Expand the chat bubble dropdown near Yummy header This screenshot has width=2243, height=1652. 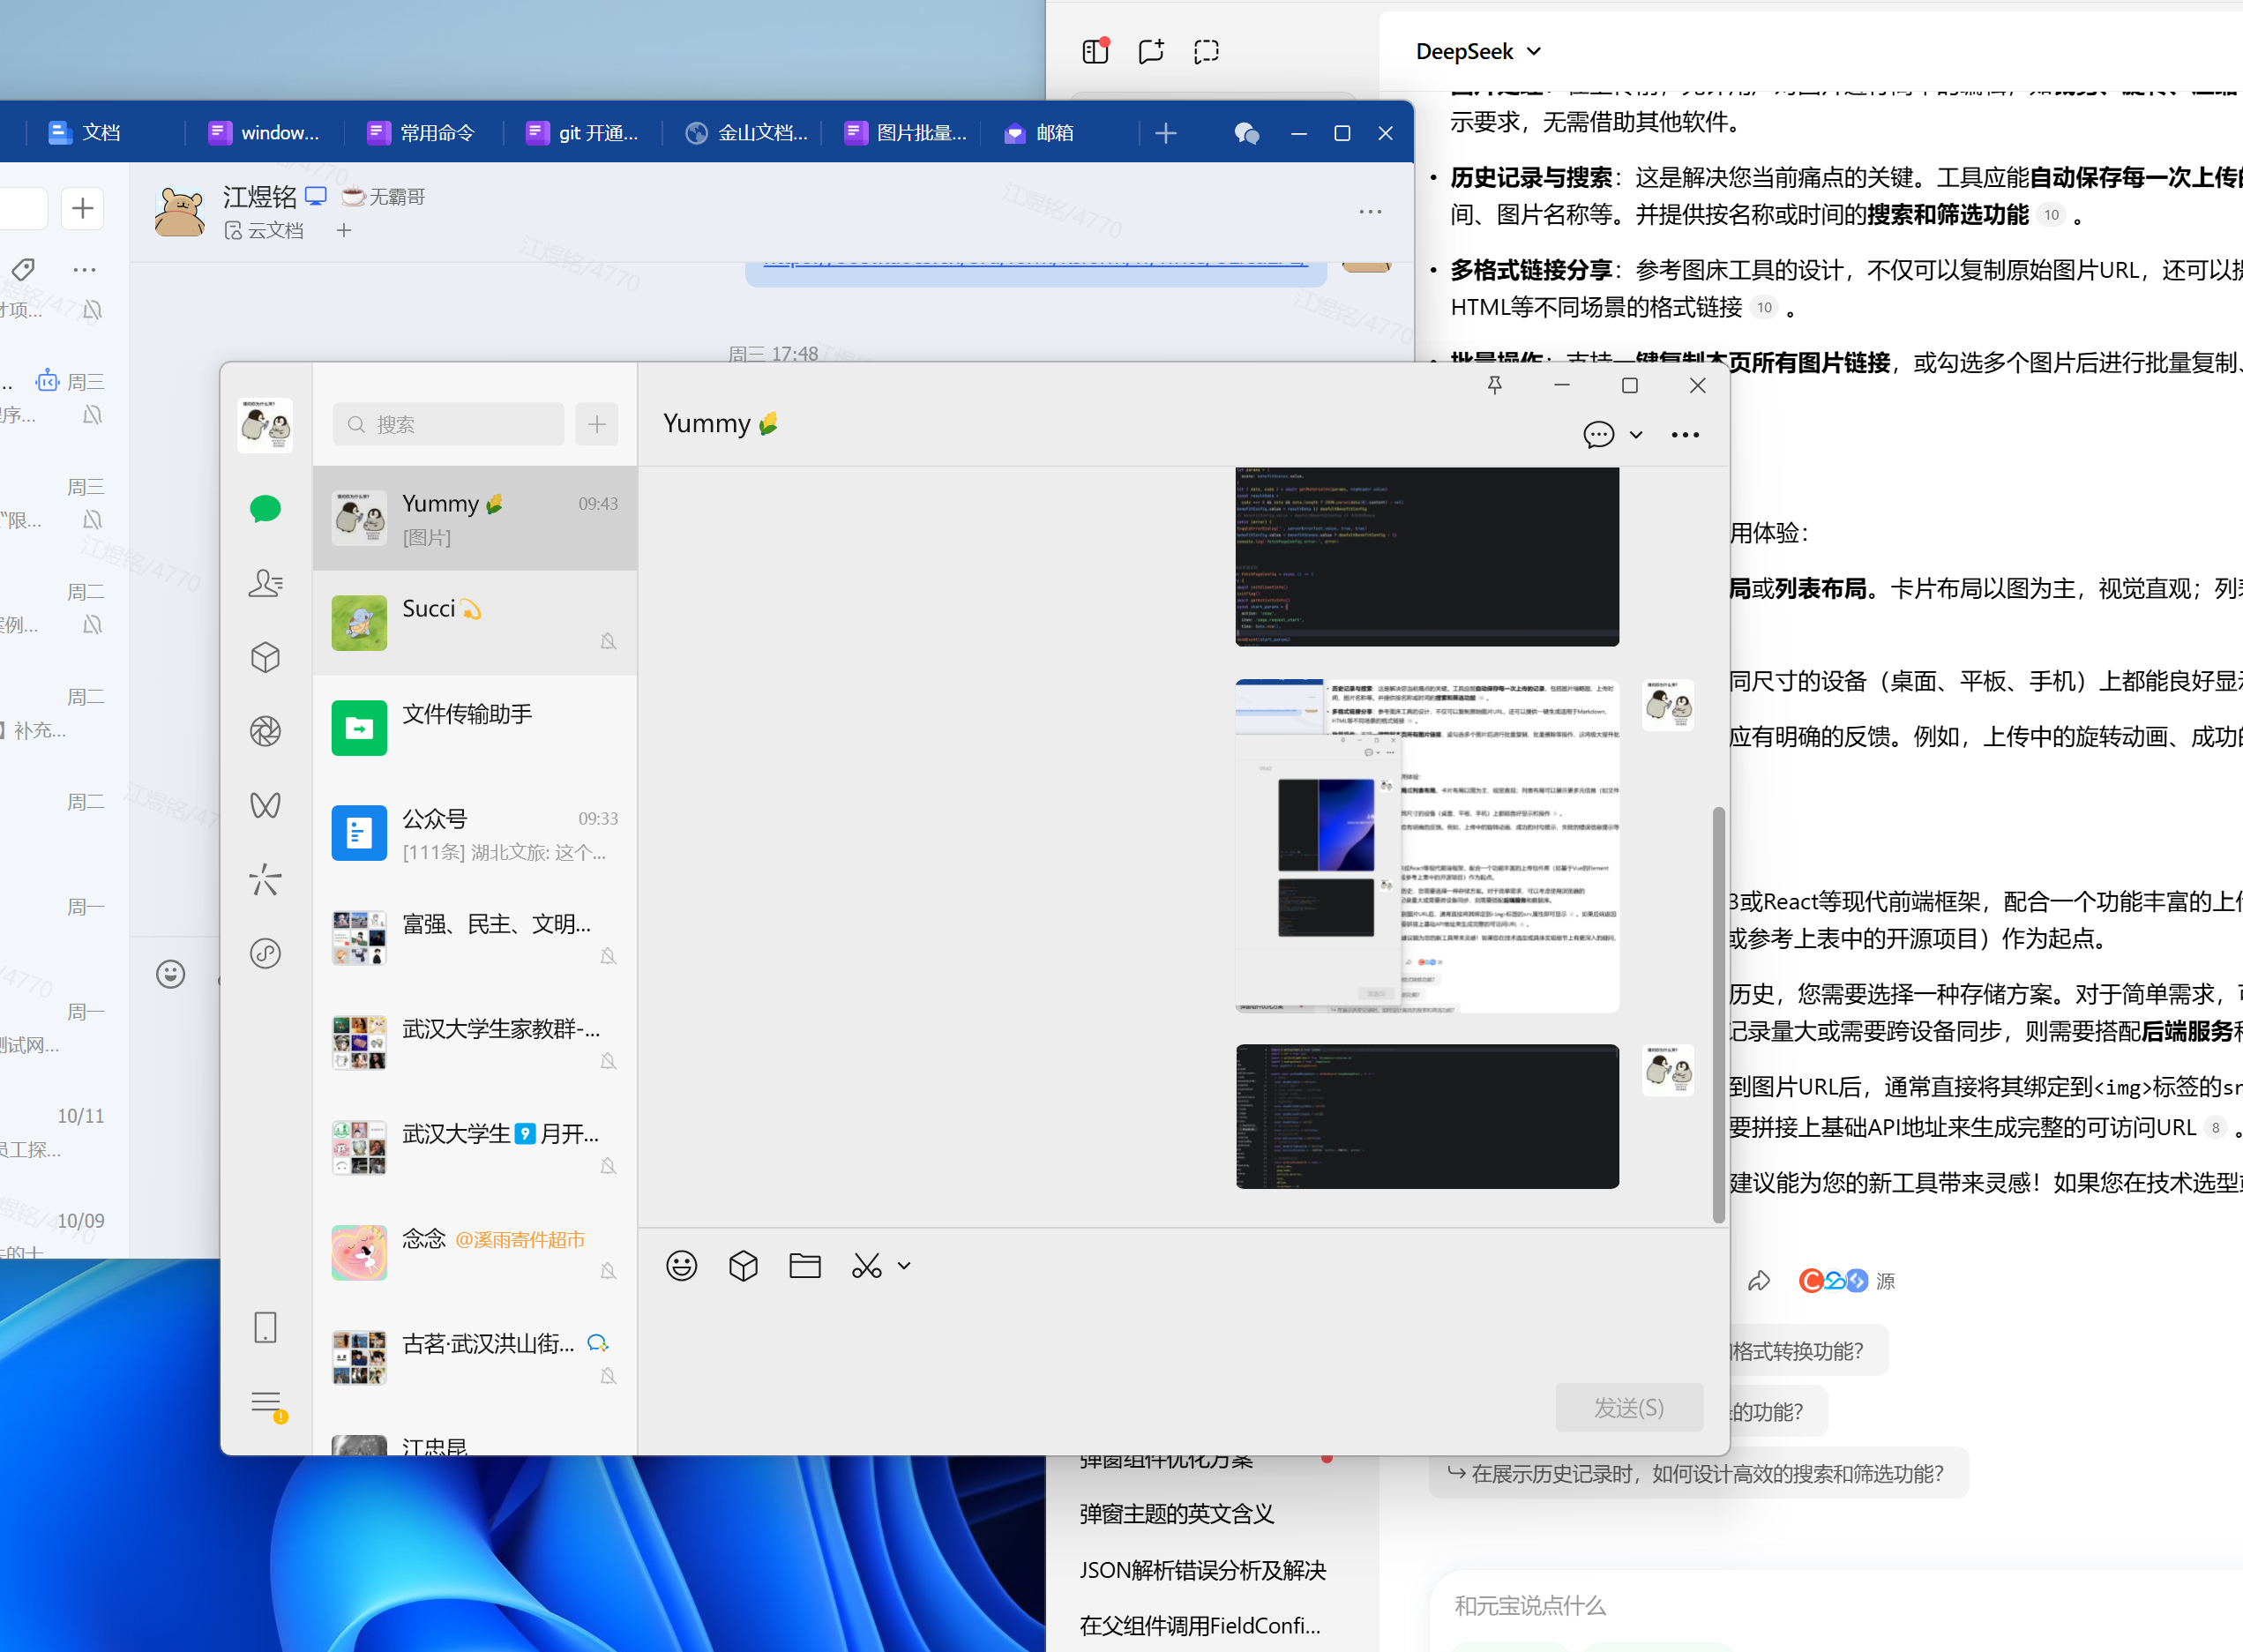pyautogui.click(x=1636, y=434)
